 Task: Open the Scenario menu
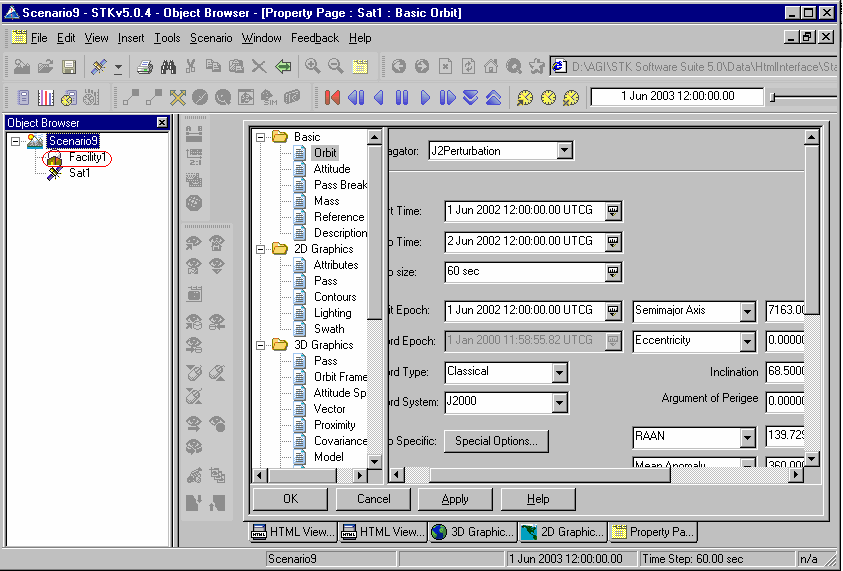click(x=211, y=38)
